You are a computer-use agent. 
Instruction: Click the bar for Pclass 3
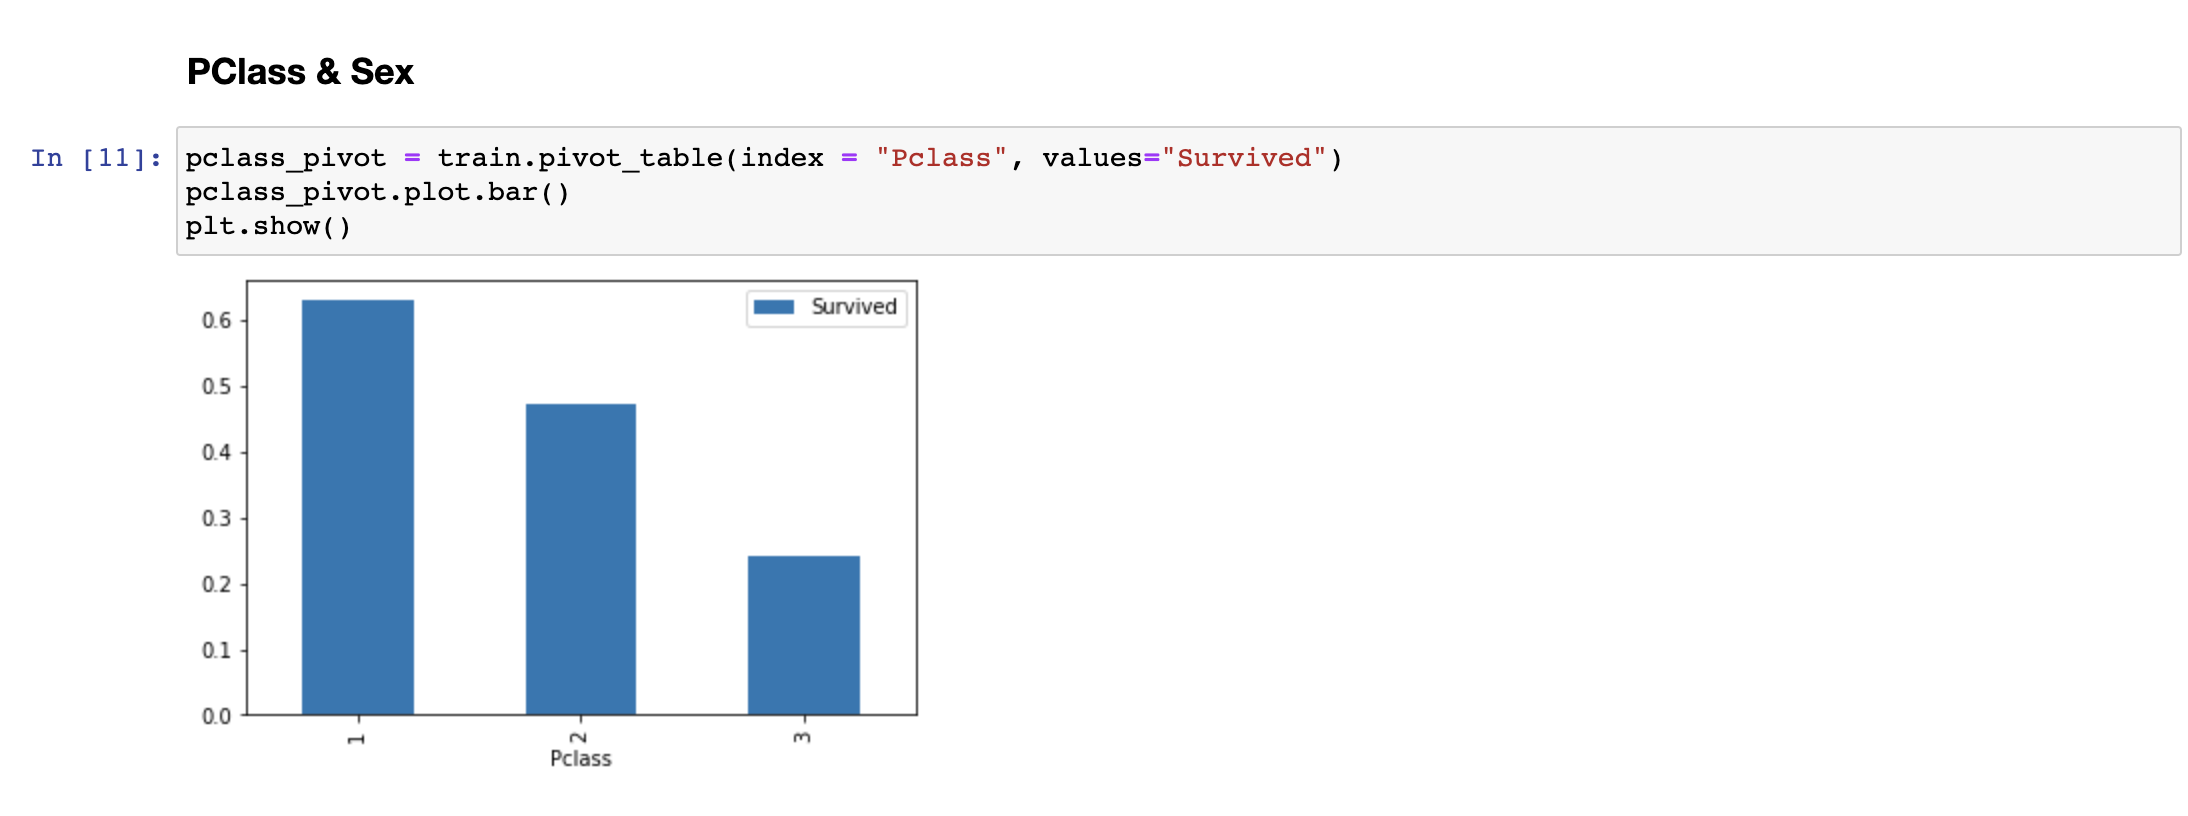pos(804,635)
